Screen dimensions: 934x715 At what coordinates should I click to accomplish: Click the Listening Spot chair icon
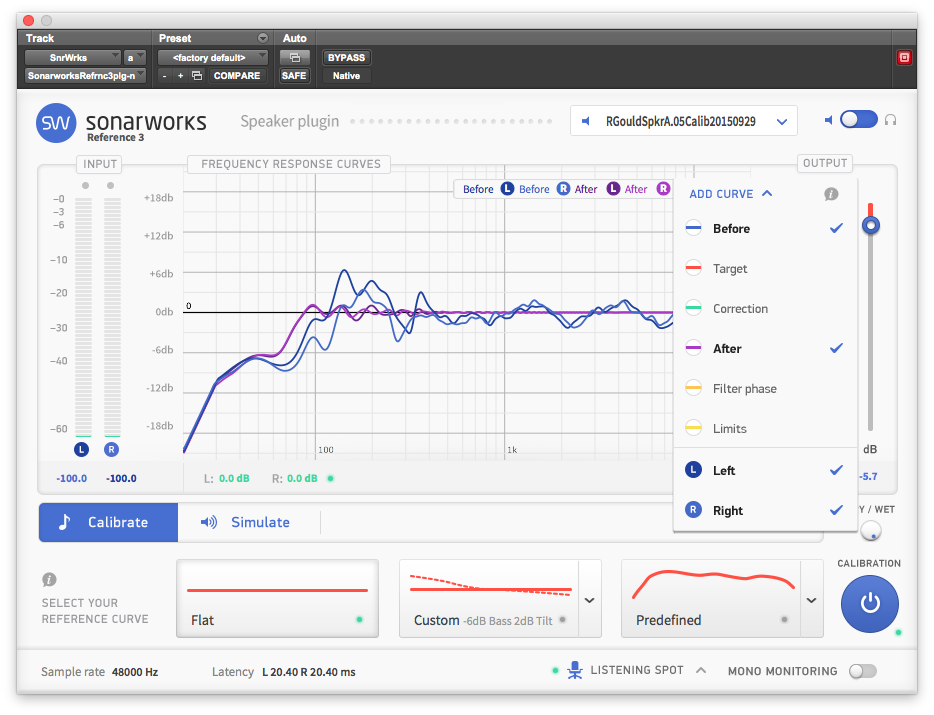tap(575, 670)
